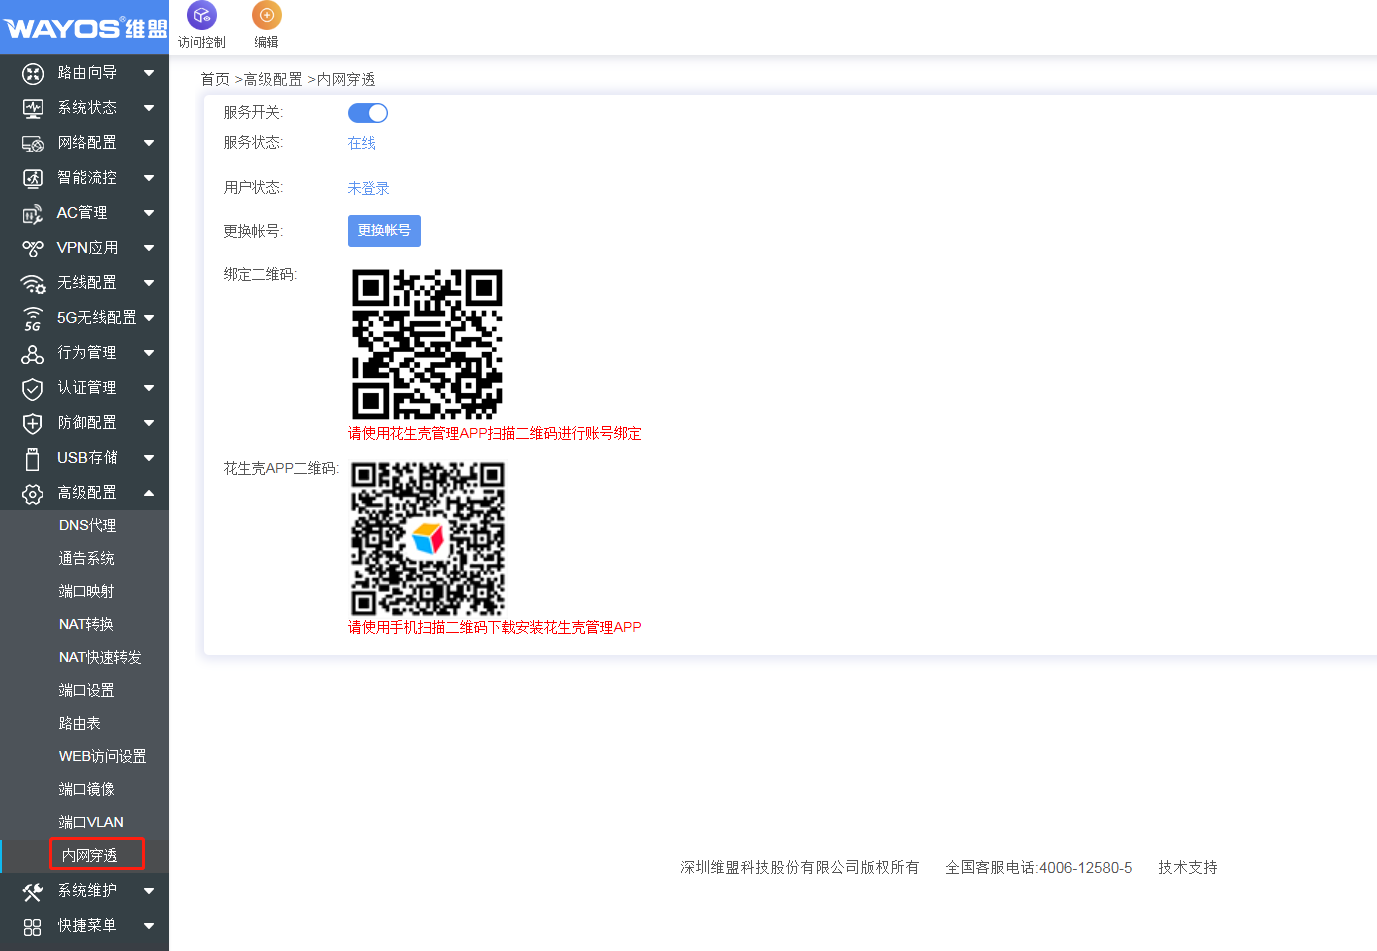
Task: Click the 无线配置 wifi icon
Action: (33, 283)
